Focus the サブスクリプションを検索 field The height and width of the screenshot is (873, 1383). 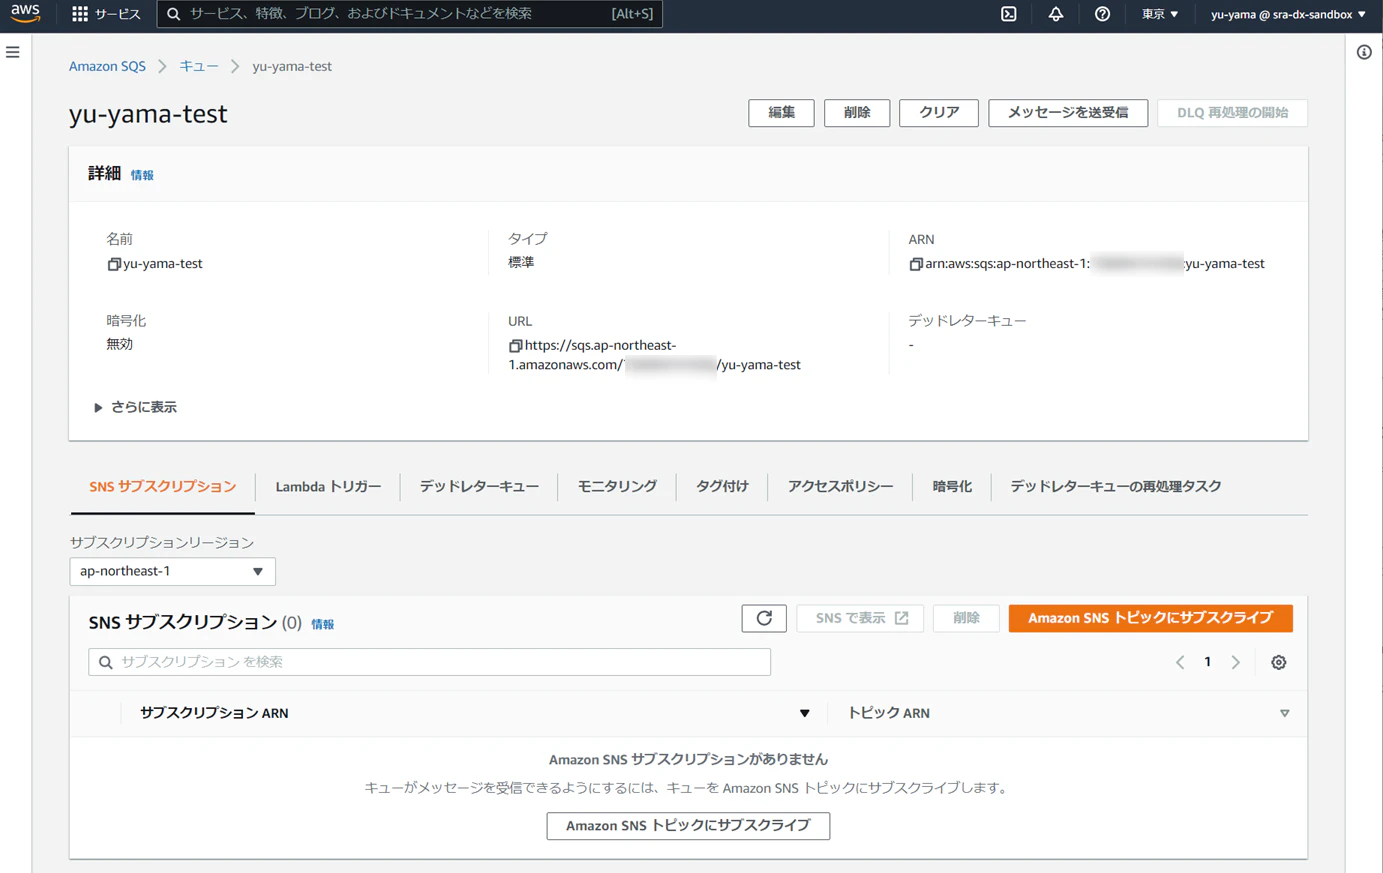click(430, 662)
